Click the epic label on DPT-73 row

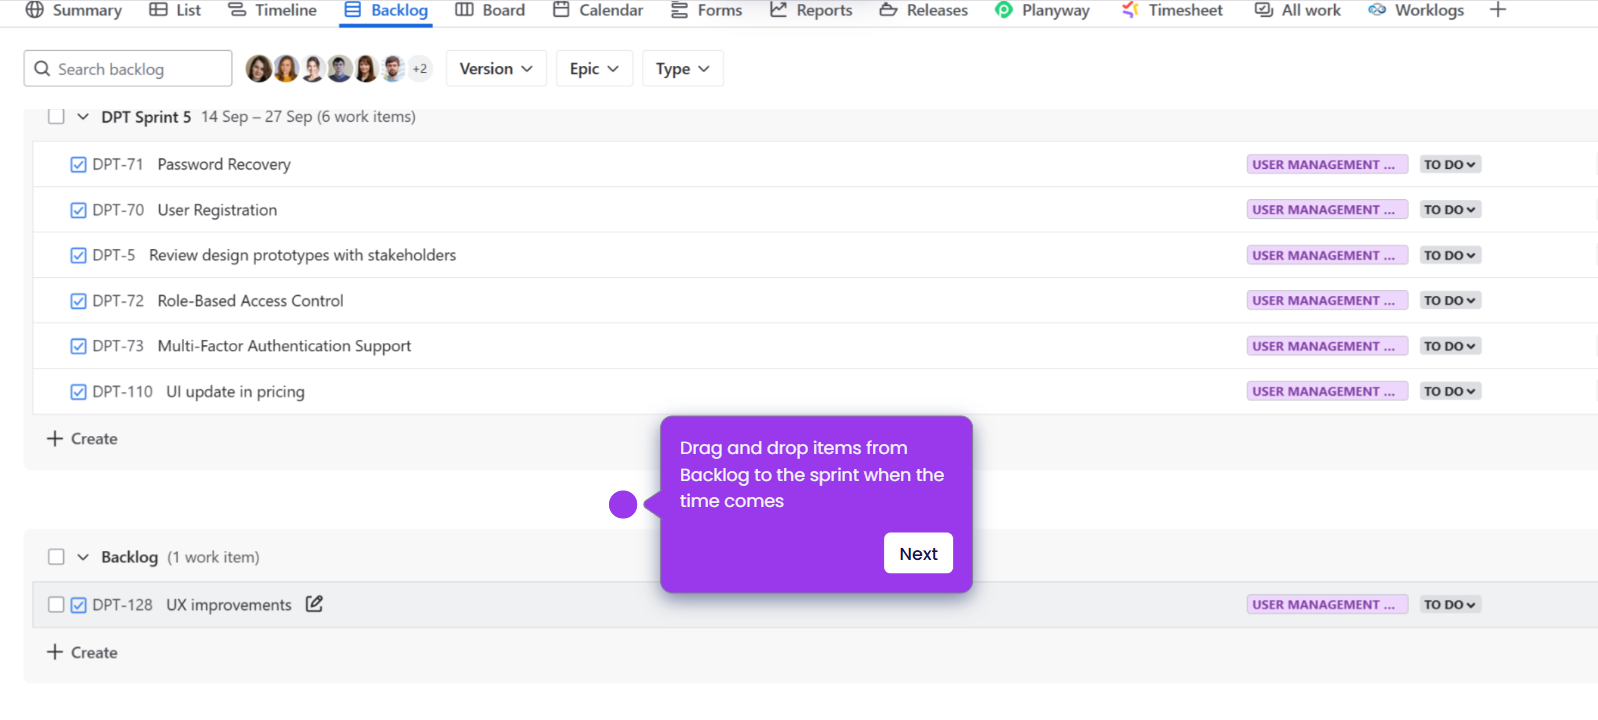1327,346
